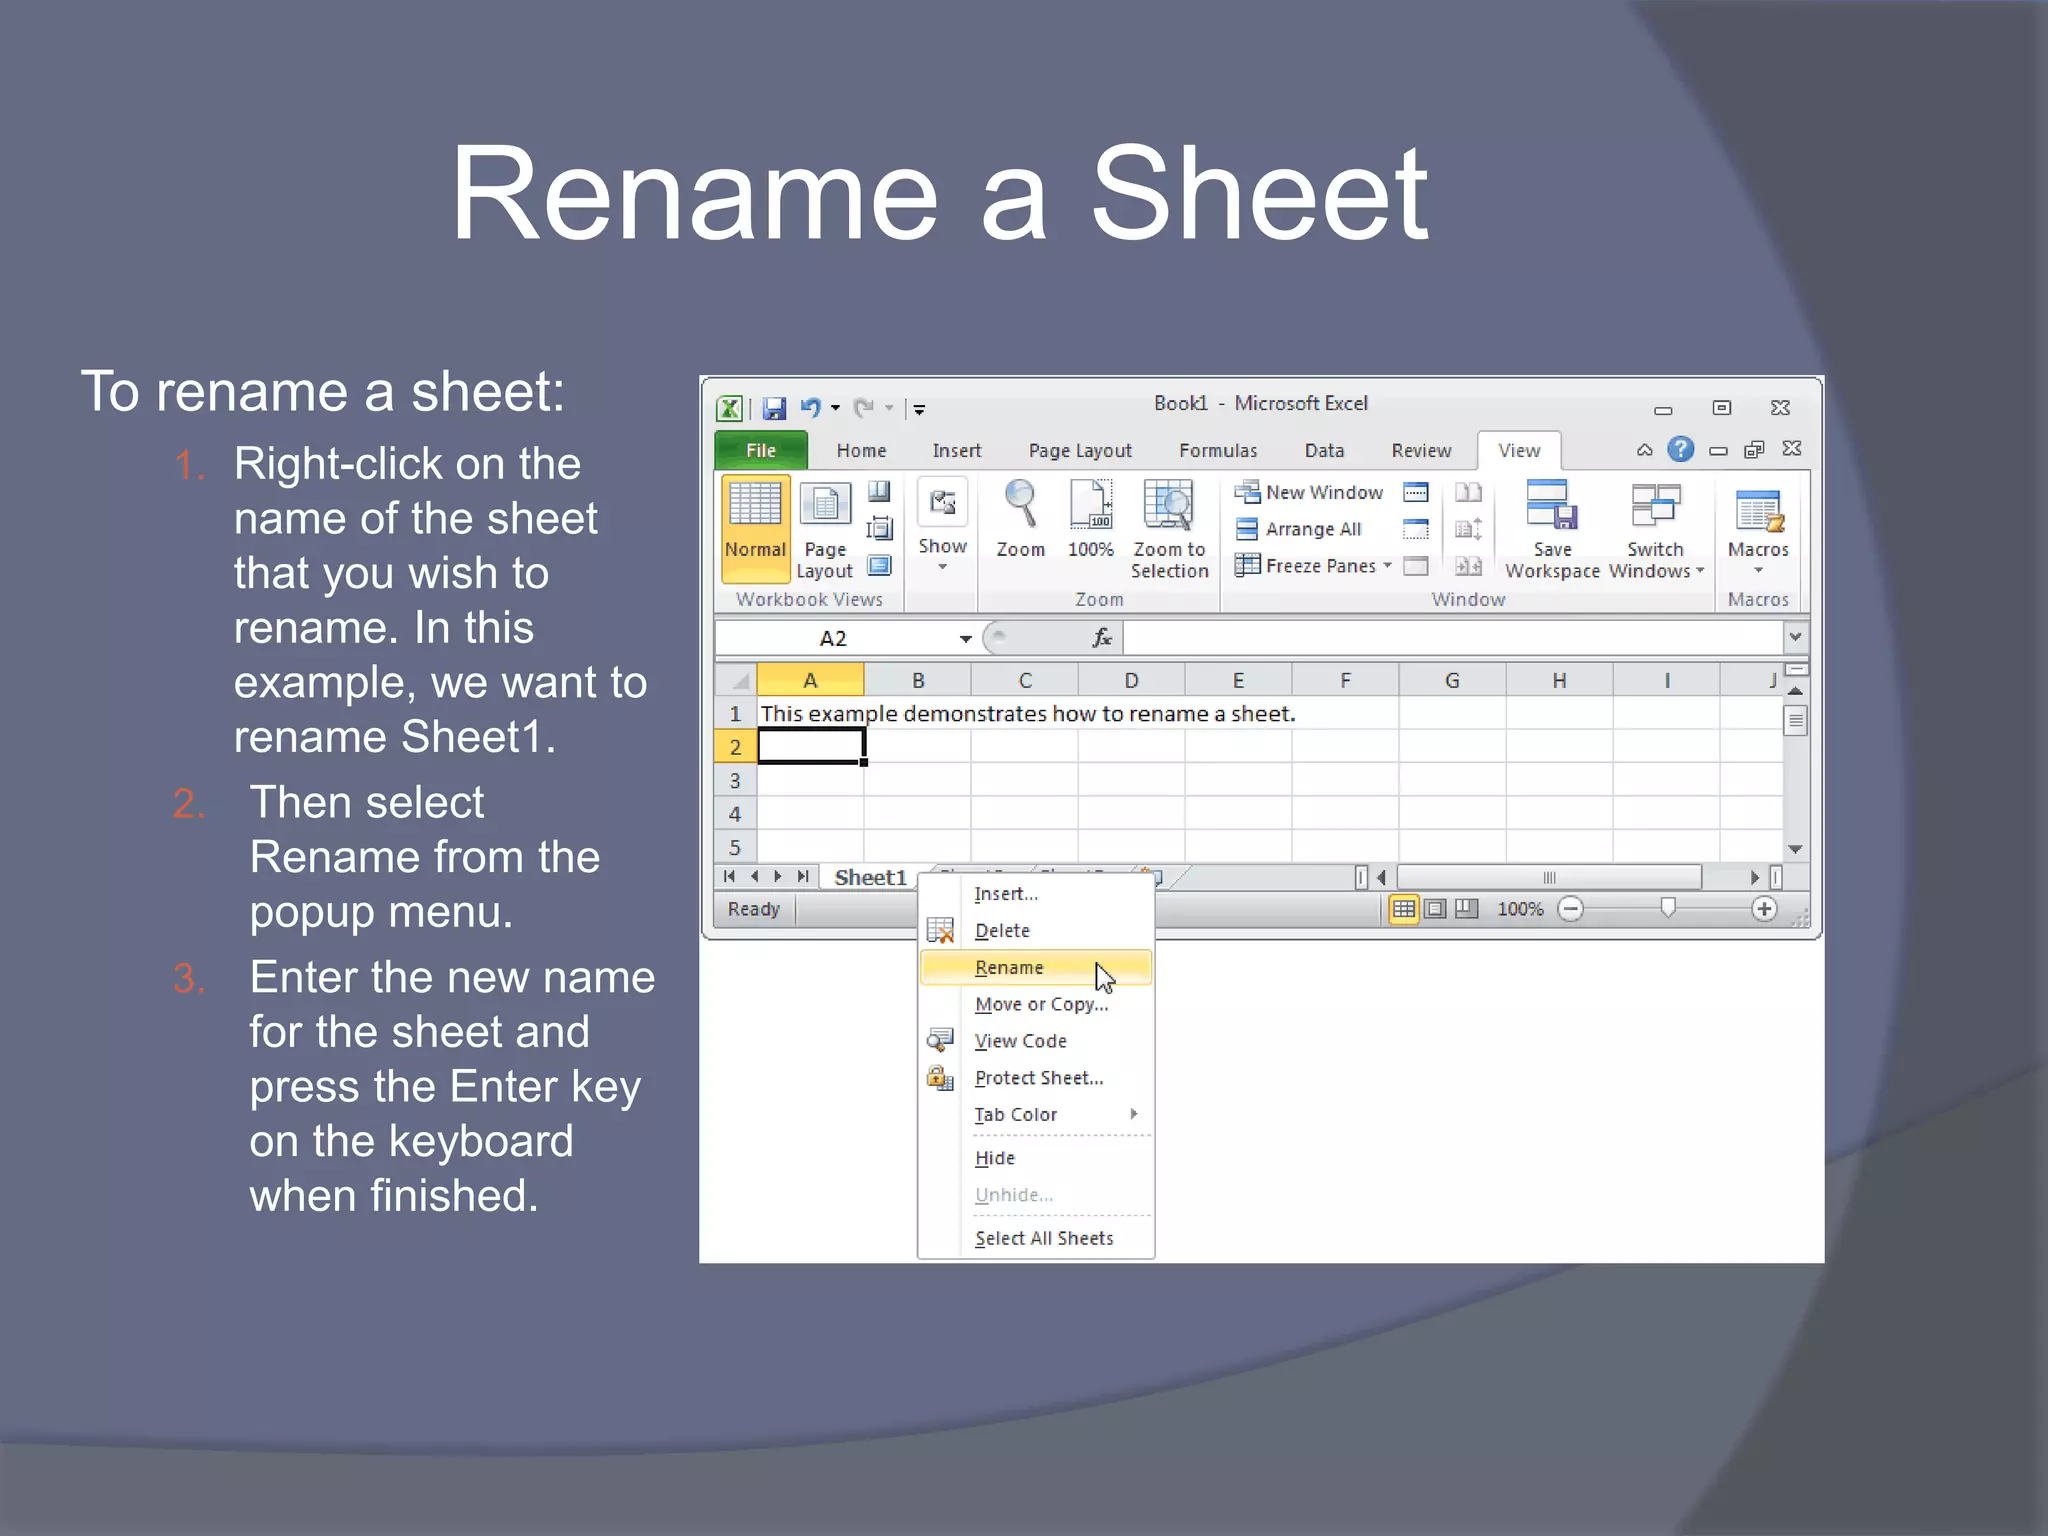
Task: Switch to the Page Layout ribbon tab
Action: (x=1080, y=451)
